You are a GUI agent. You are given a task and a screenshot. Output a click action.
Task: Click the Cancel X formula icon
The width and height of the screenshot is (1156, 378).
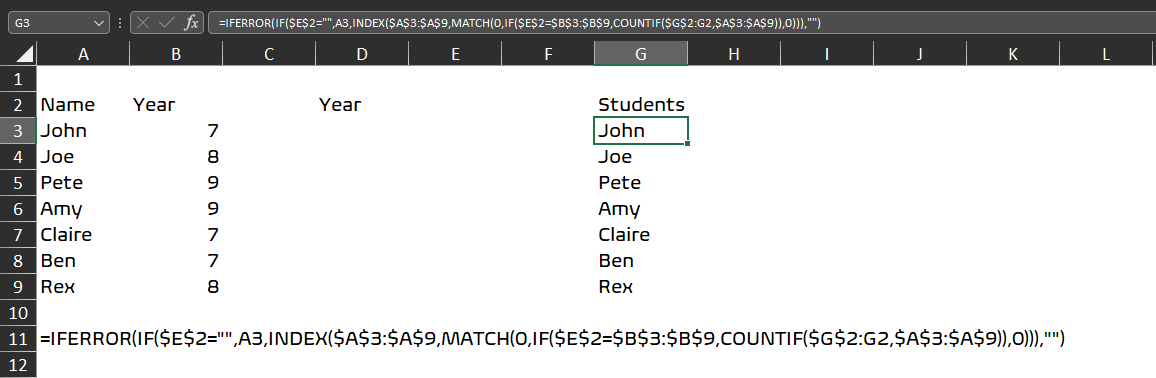pos(143,23)
